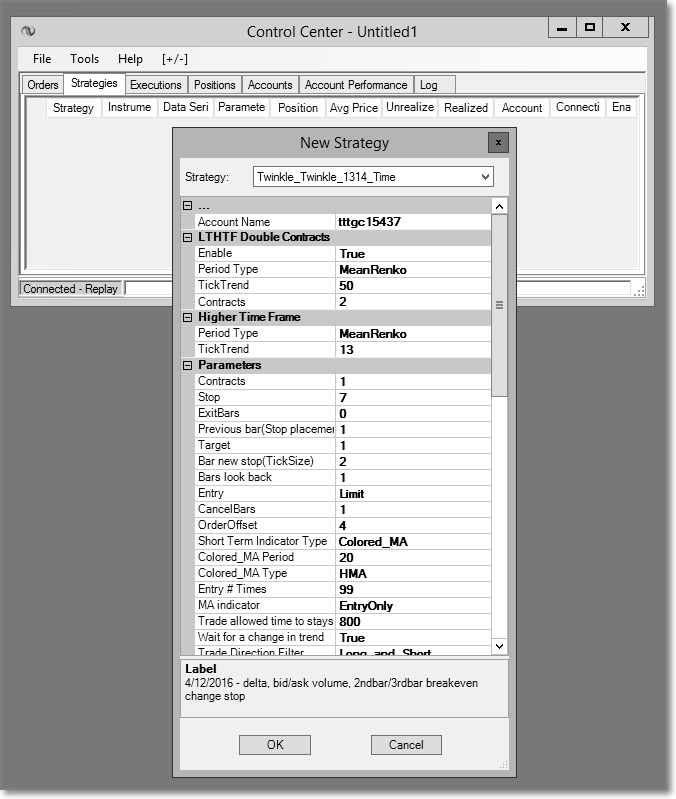Switch to the Account Performance tab
Screen dimensions: 676x799
(356, 85)
